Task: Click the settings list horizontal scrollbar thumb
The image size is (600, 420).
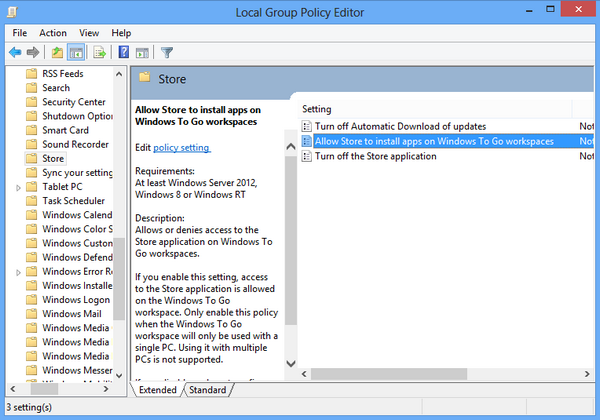Action: 389,374
